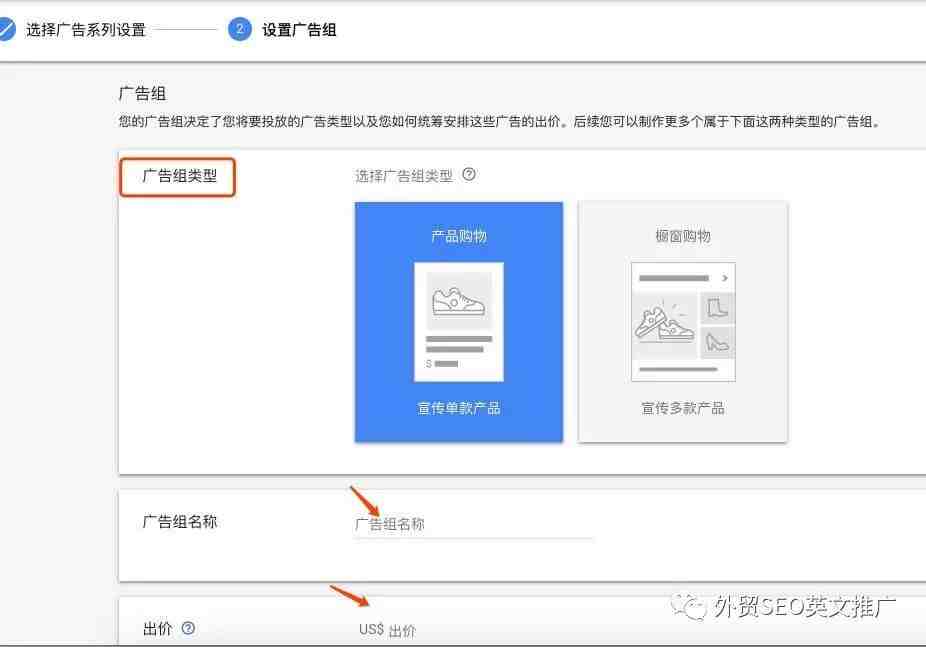Click the chevron arrow in 橱窗购物 illustration
Screen dimensions: 926x647
click(x=725, y=277)
